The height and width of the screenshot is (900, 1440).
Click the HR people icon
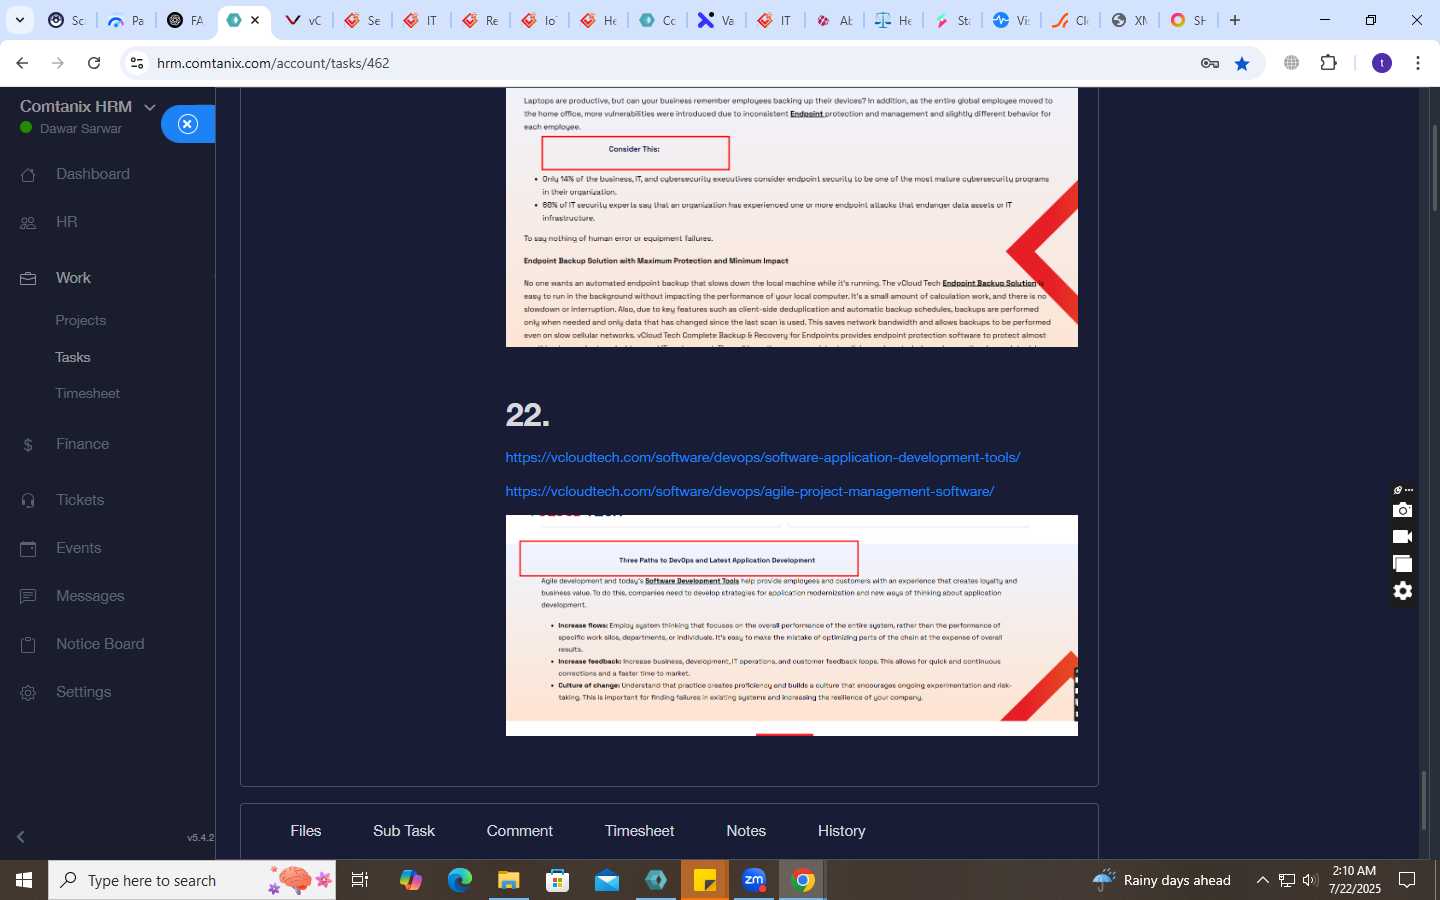coord(28,223)
